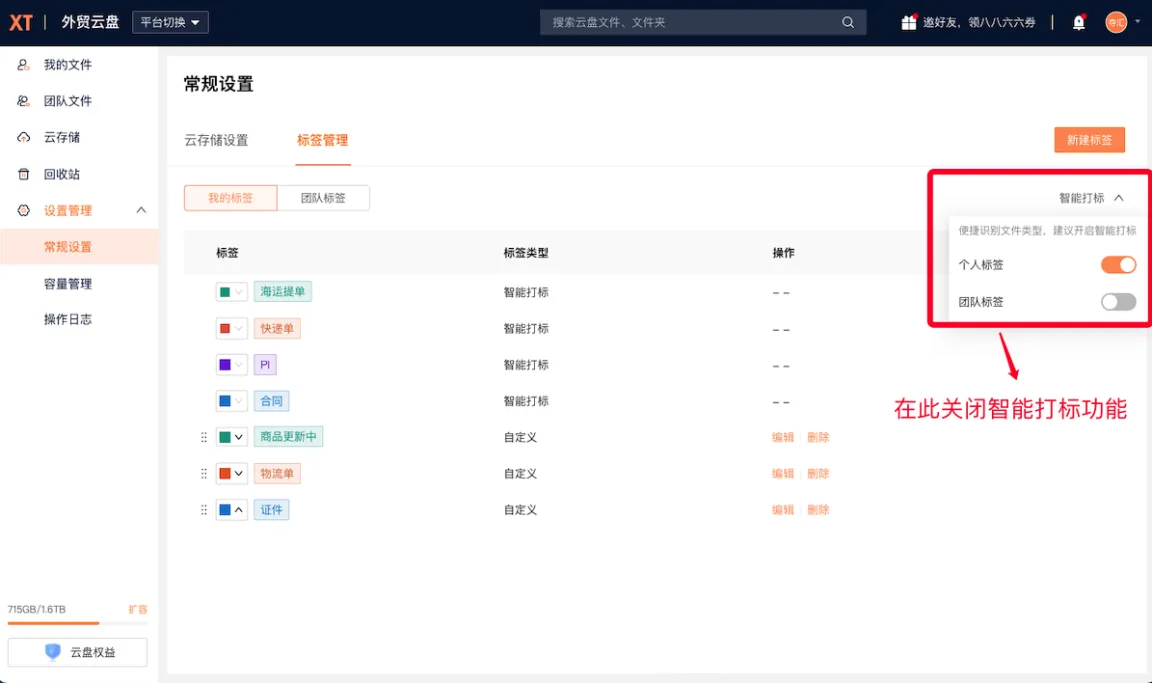Click the search magnifier icon
This screenshot has width=1152, height=683.
point(848,22)
